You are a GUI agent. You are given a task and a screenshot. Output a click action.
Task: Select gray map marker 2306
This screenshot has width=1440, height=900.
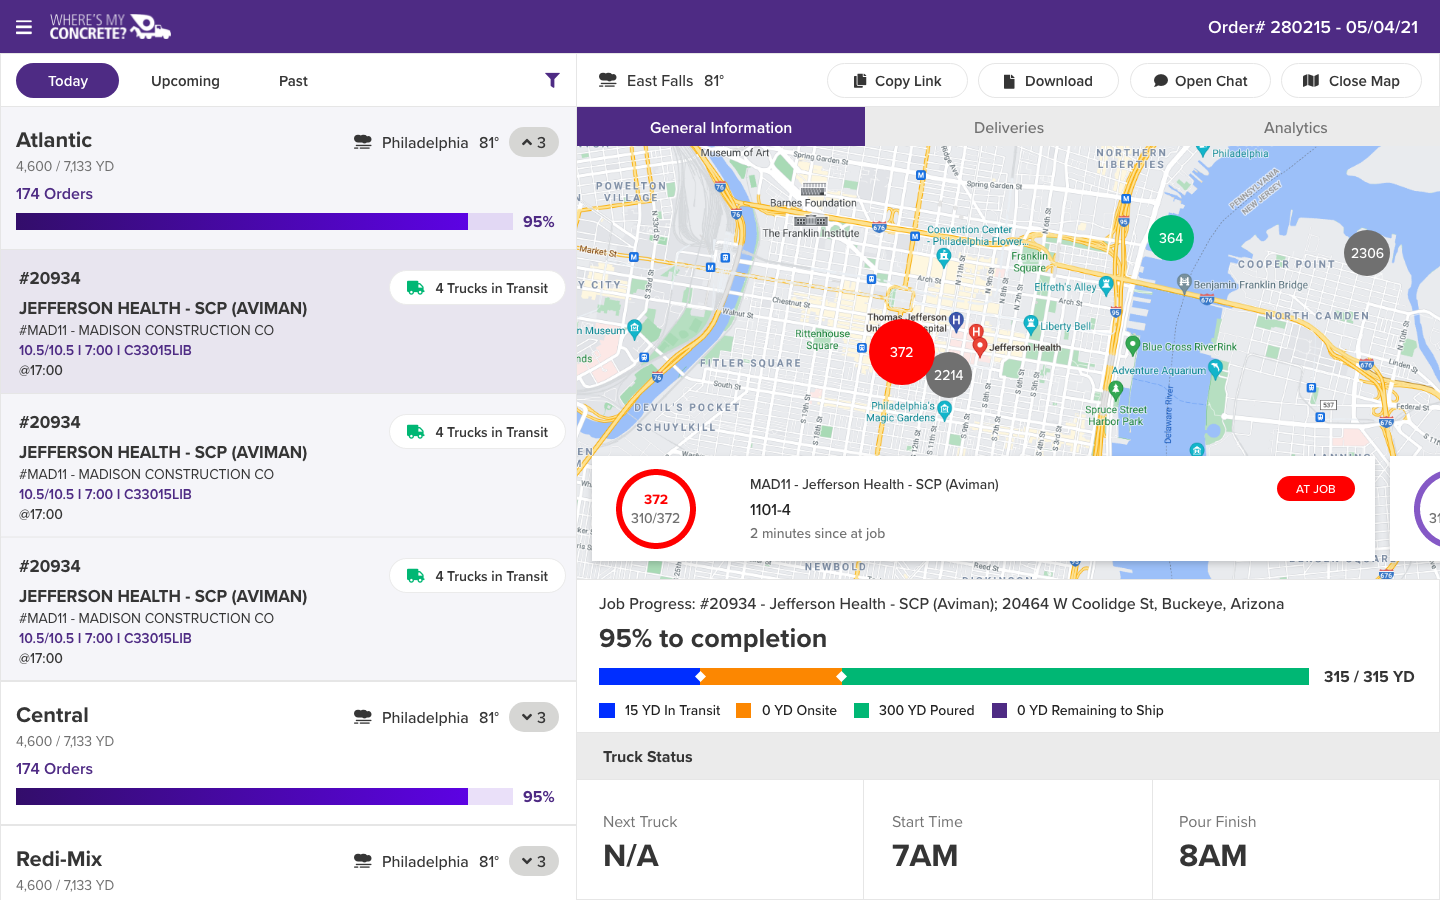click(1367, 253)
